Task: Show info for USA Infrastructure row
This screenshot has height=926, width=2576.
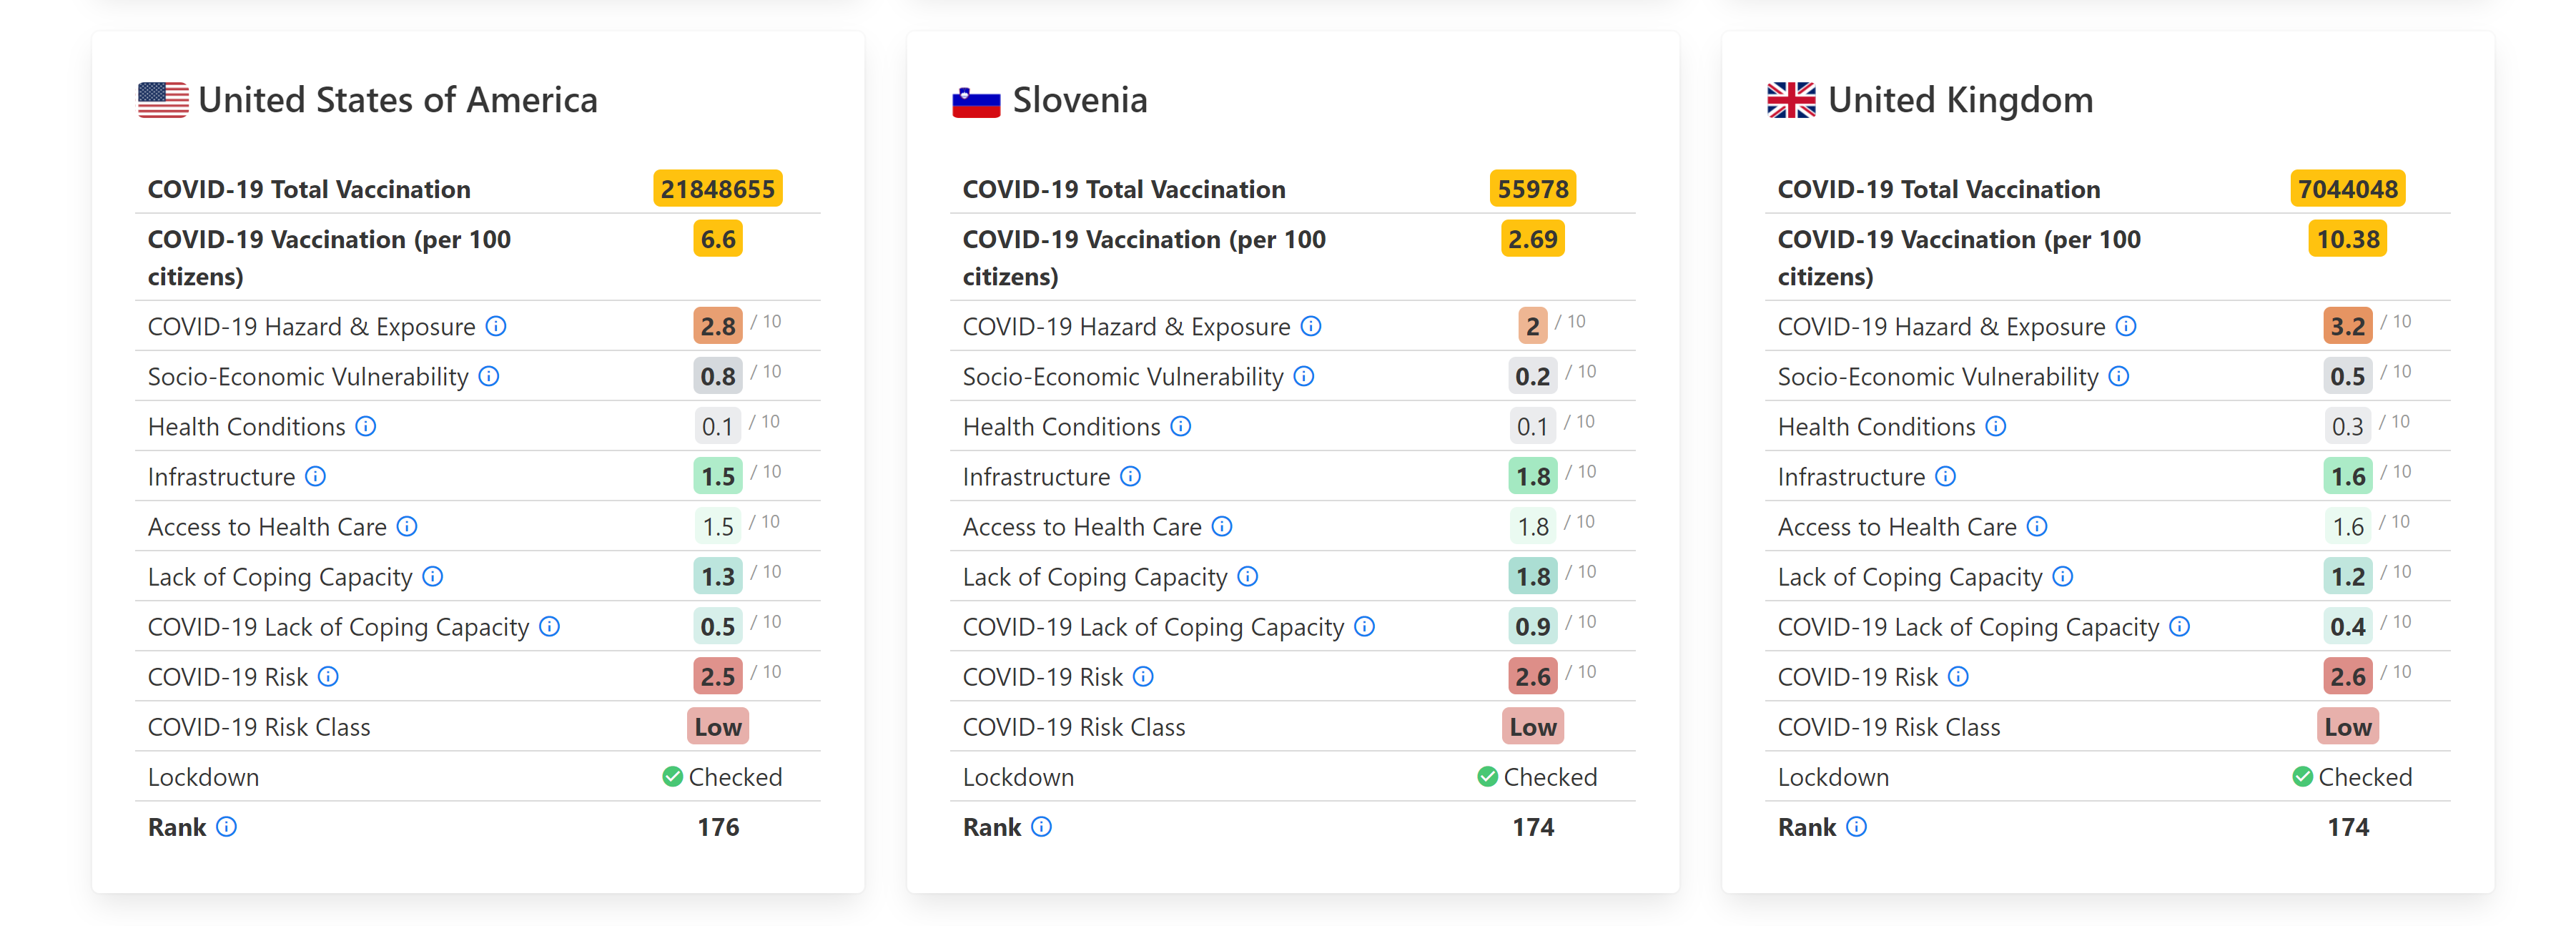Action: 316,476
